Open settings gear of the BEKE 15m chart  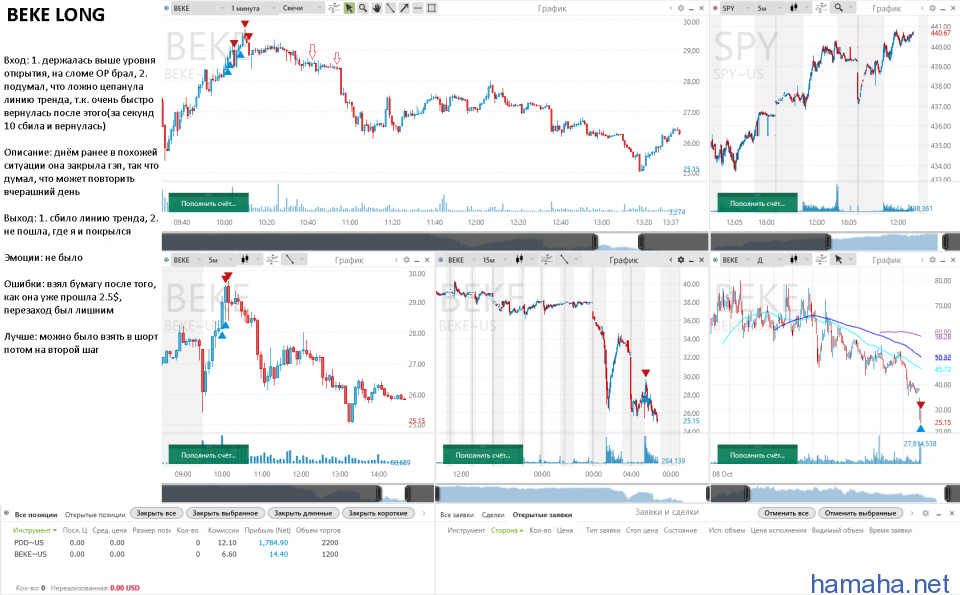[x=680, y=260]
